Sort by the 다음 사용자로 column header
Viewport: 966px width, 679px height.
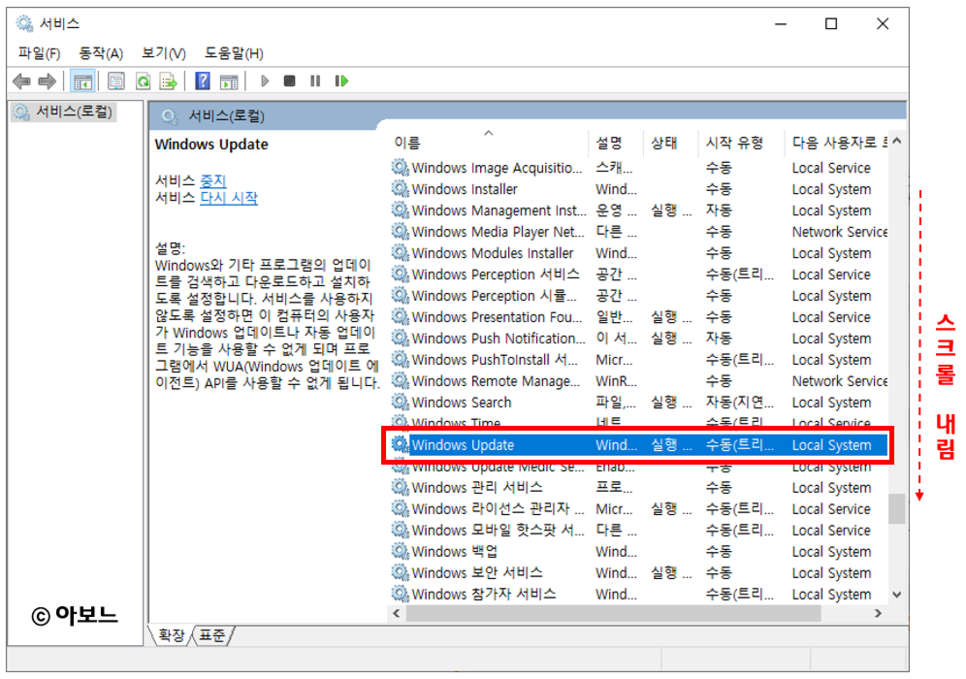[839, 143]
